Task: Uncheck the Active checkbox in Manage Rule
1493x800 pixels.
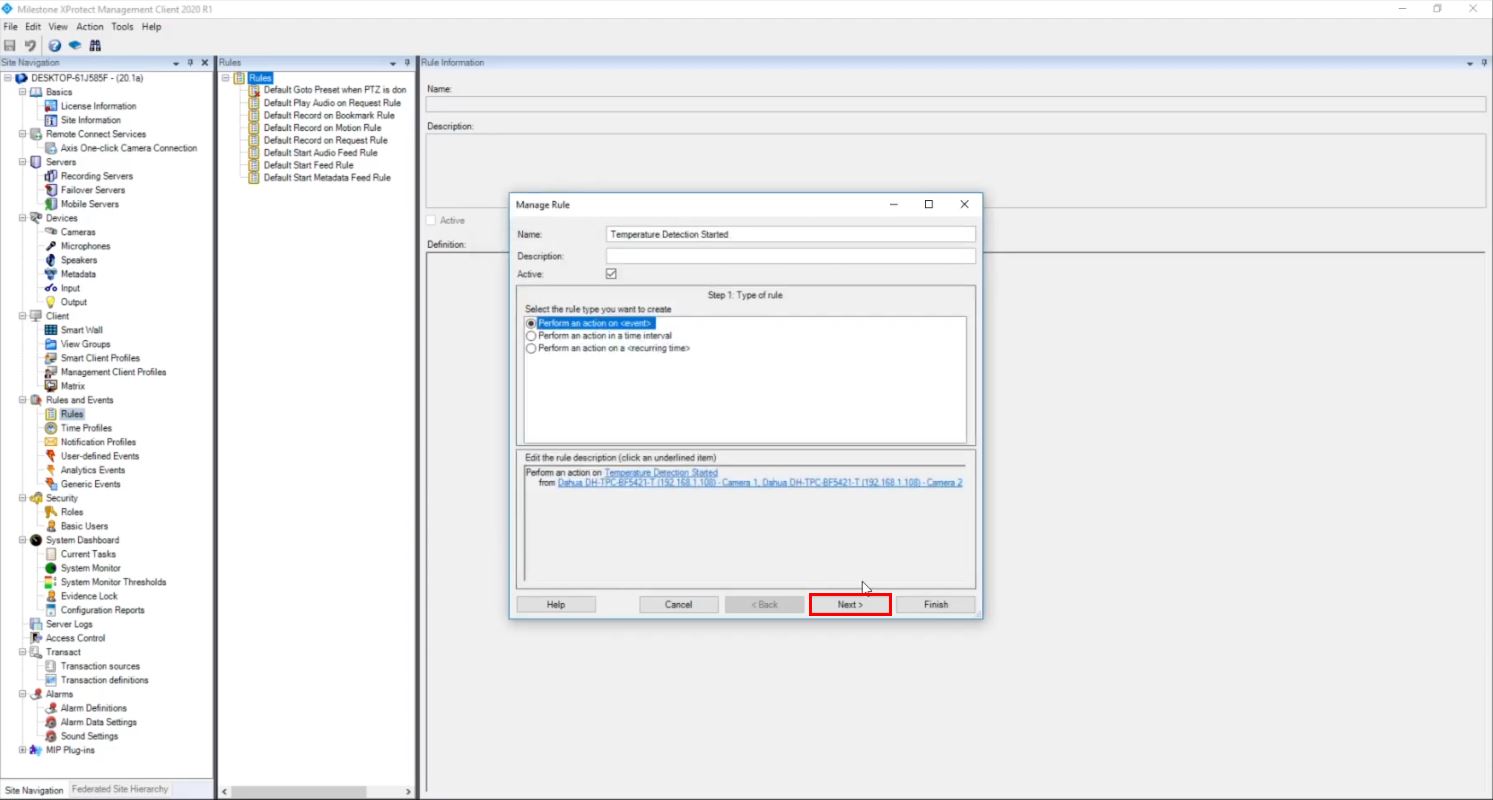Action: 611,273
